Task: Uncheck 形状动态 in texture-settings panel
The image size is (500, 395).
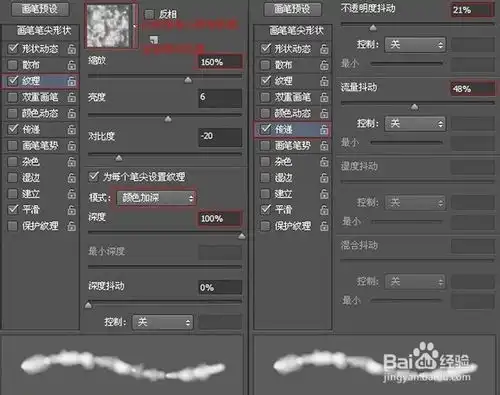Action: 13,49
